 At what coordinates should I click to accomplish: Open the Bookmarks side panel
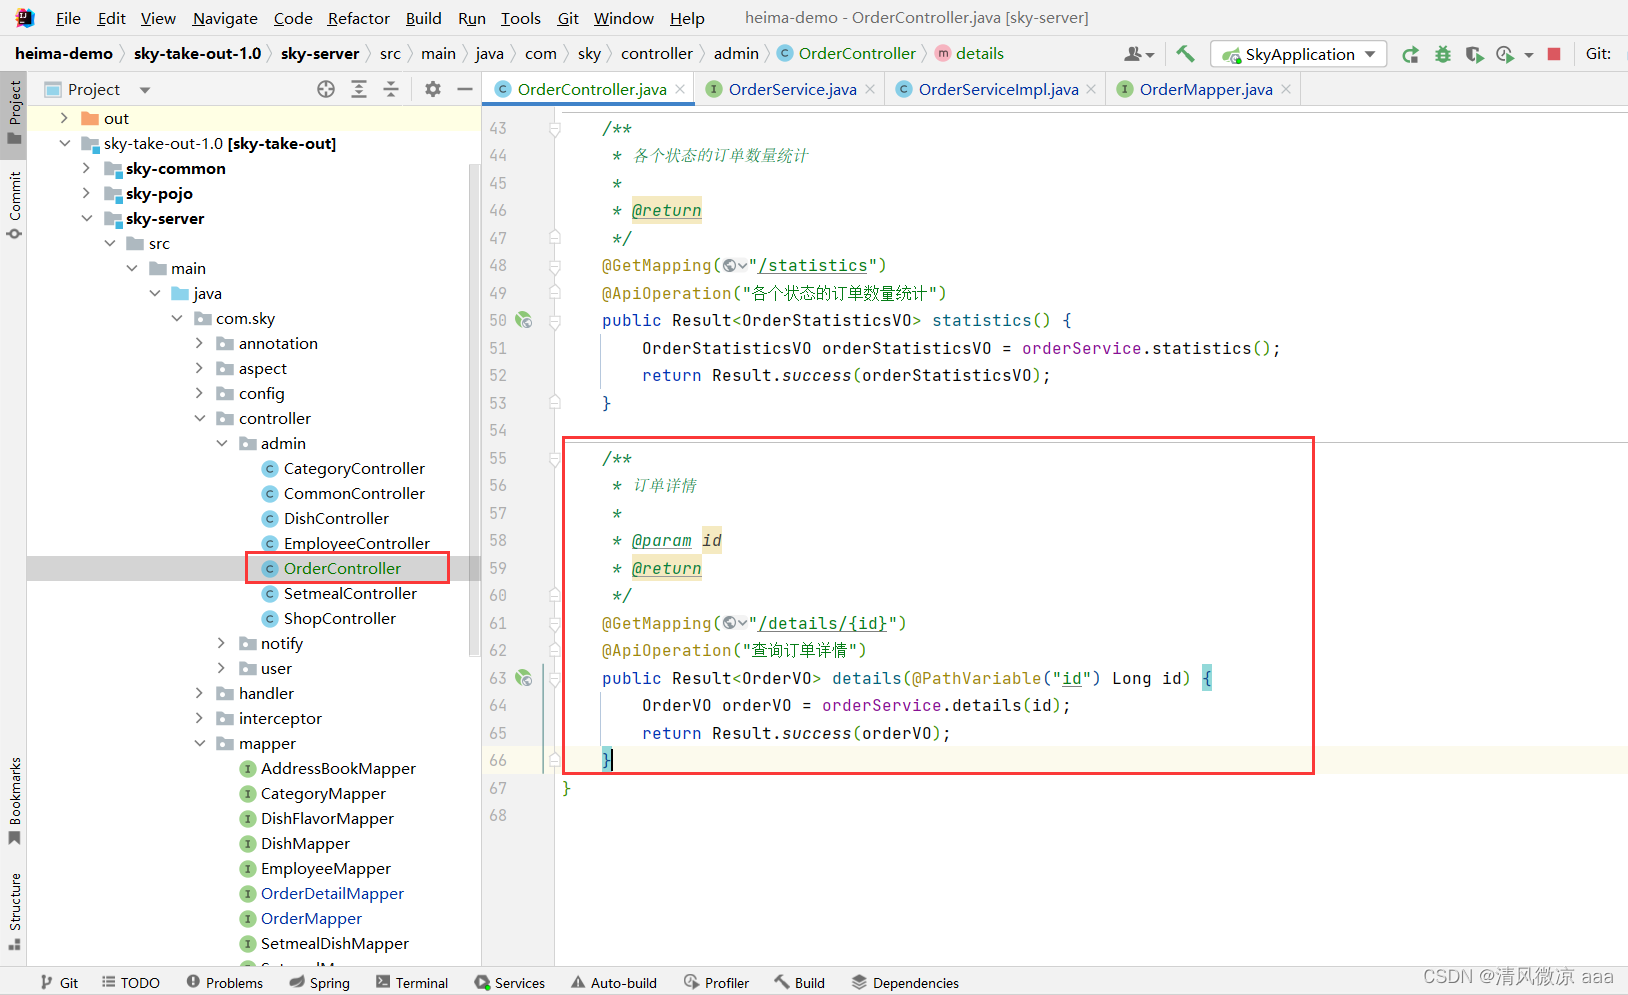14,801
